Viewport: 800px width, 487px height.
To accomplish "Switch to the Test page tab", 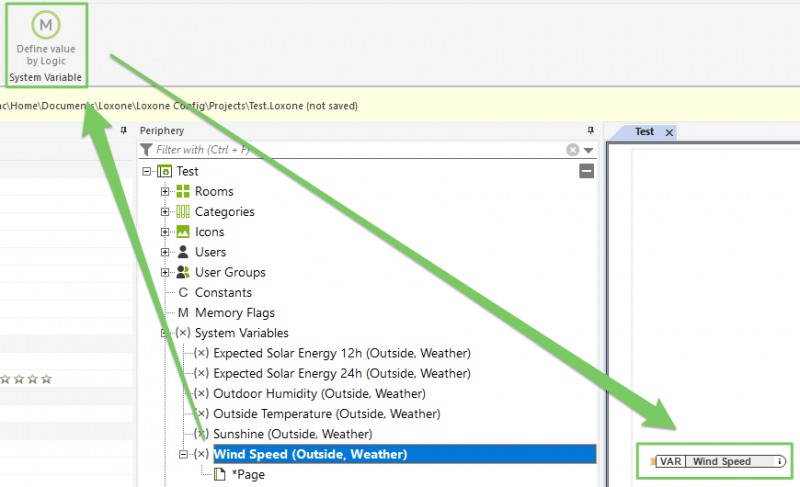I will (644, 132).
